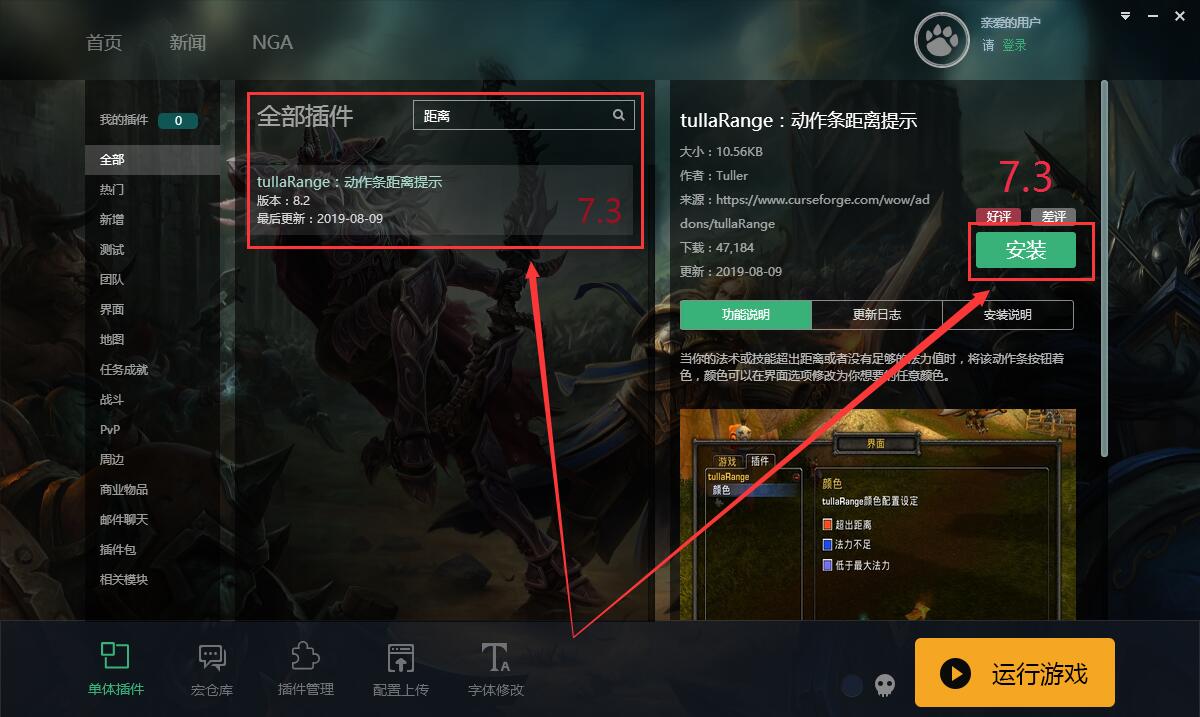Click the paw avatar icon
Viewport: 1200px width, 717px height.
(x=942, y=40)
